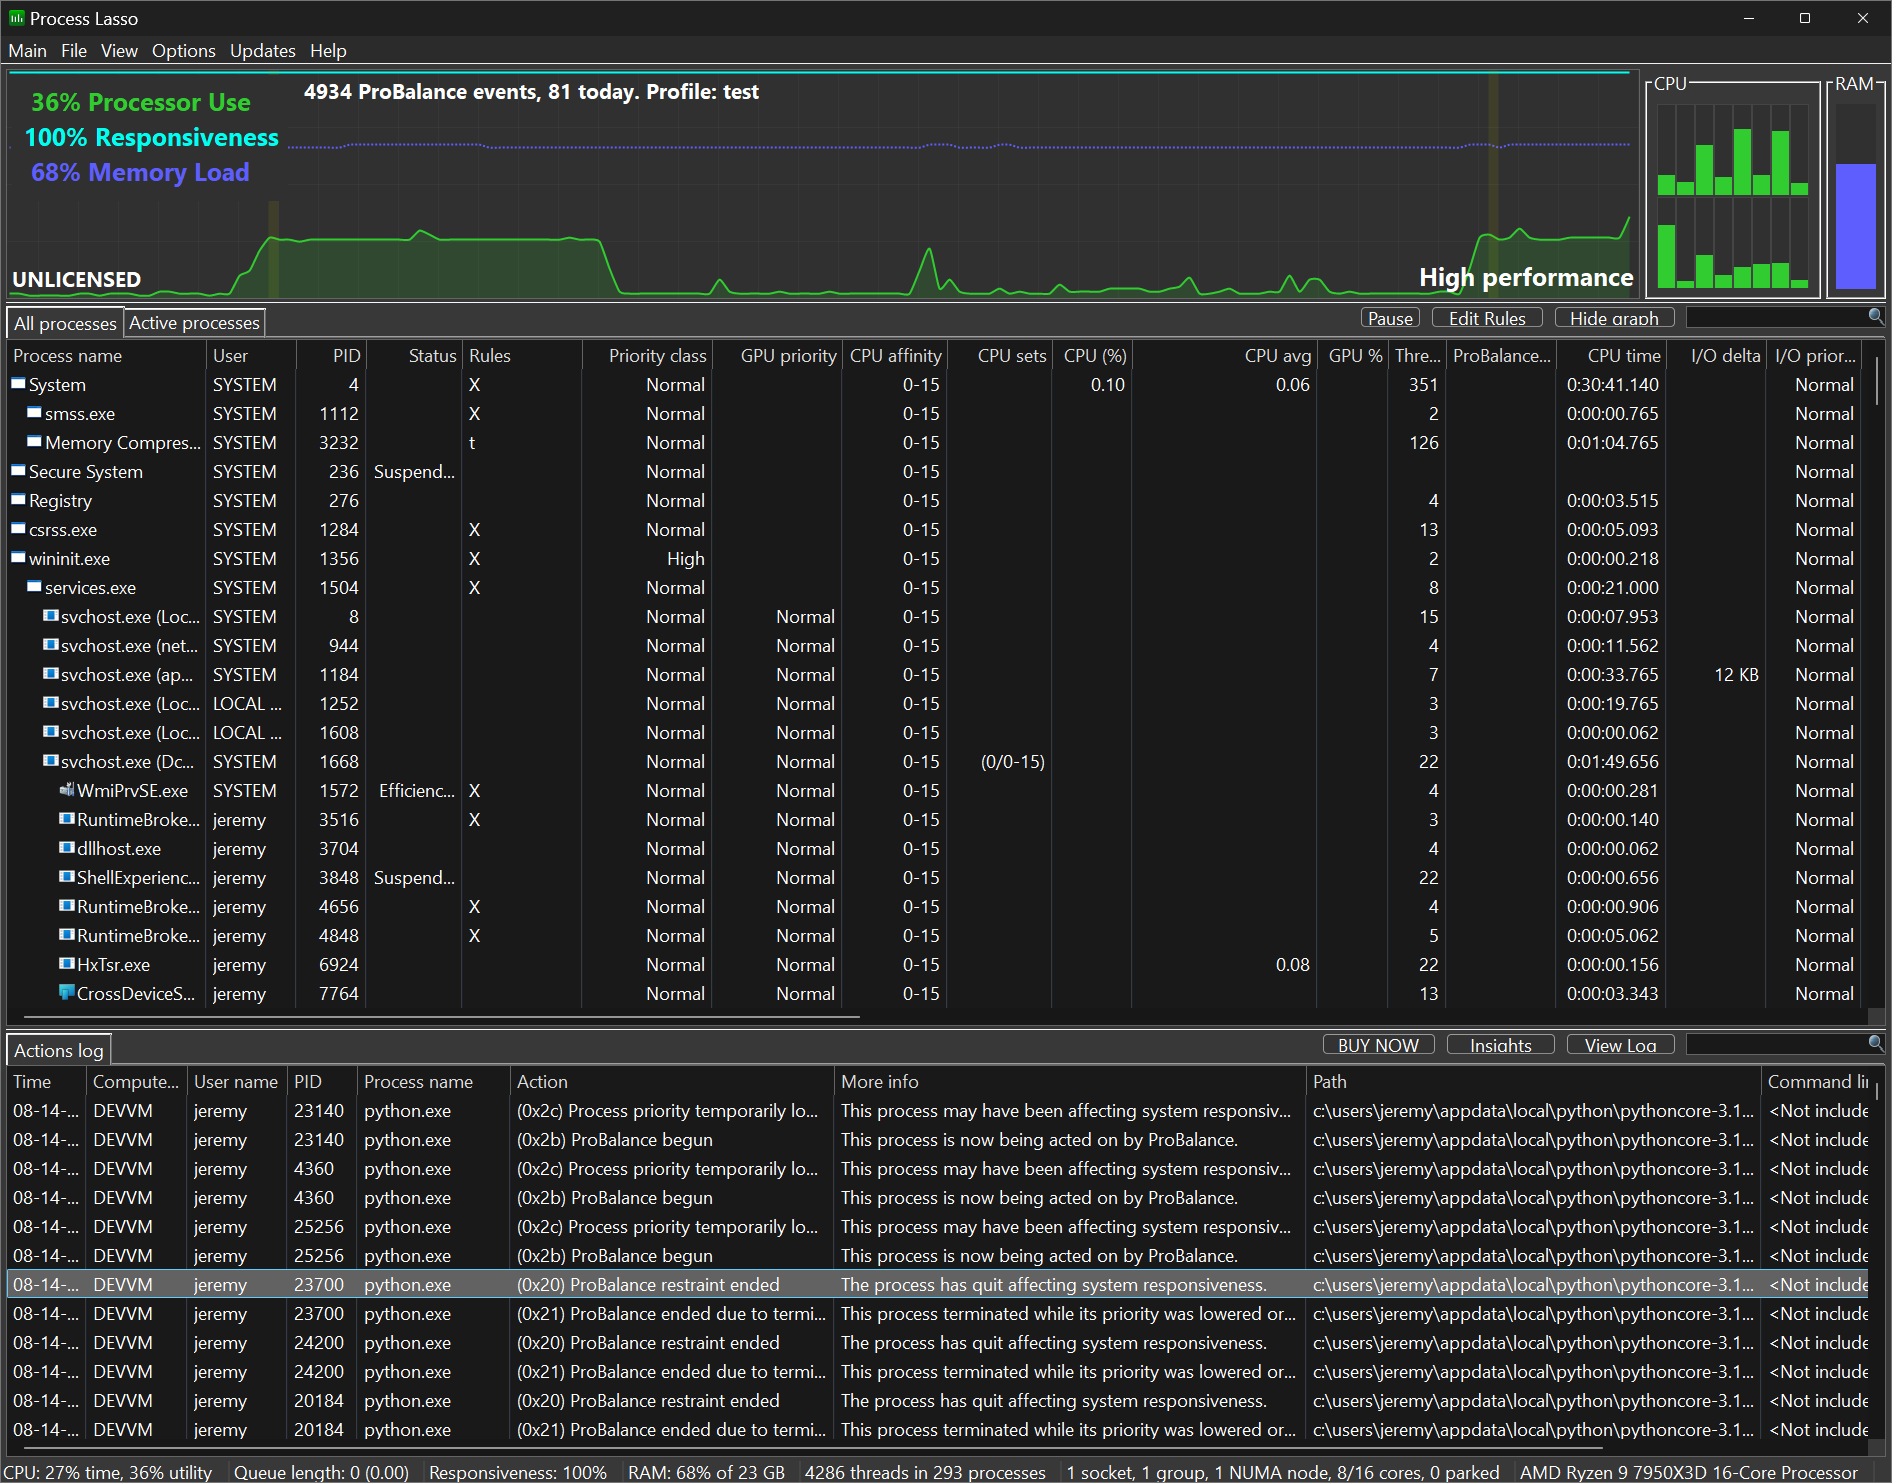Click the Hide graph button
The width and height of the screenshot is (1892, 1483).
click(1614, 318)
